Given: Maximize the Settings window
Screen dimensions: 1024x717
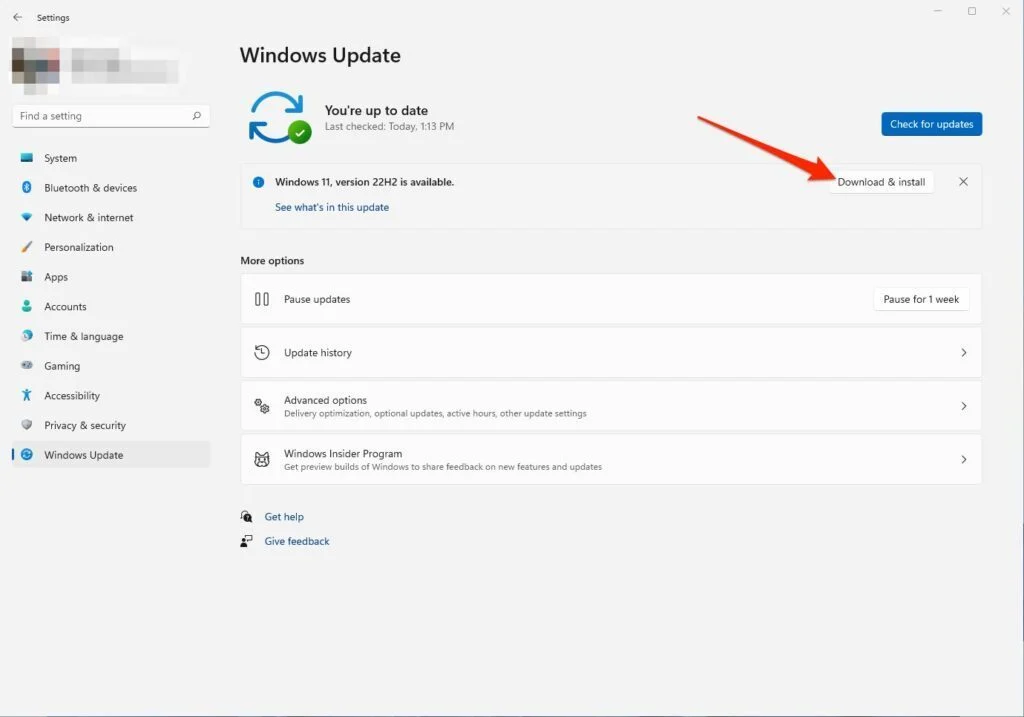Looking at the screenshot, I should (972, 11).
